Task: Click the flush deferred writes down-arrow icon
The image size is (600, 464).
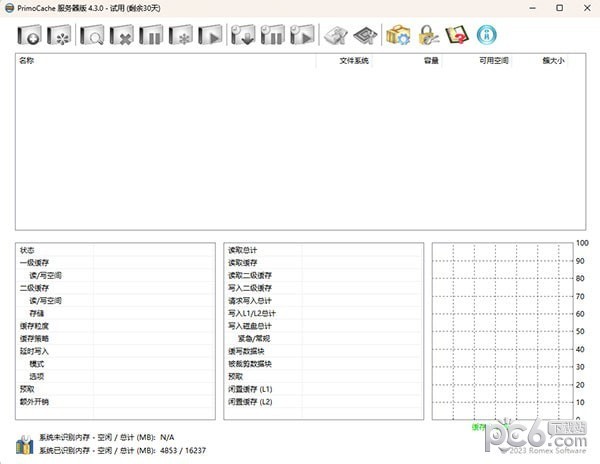Action: (243, 35)
